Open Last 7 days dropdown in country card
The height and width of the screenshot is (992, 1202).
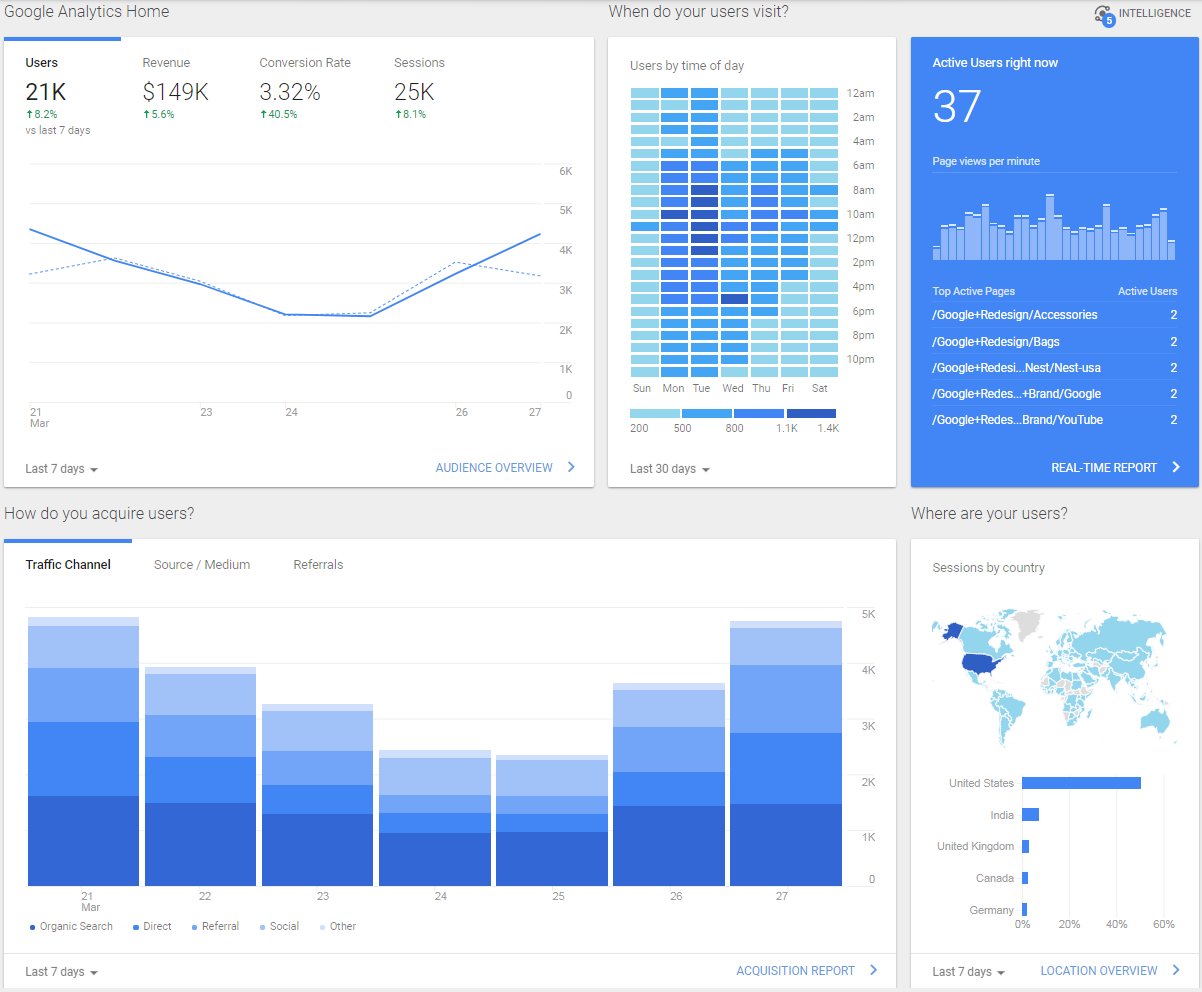pos(969,972)
